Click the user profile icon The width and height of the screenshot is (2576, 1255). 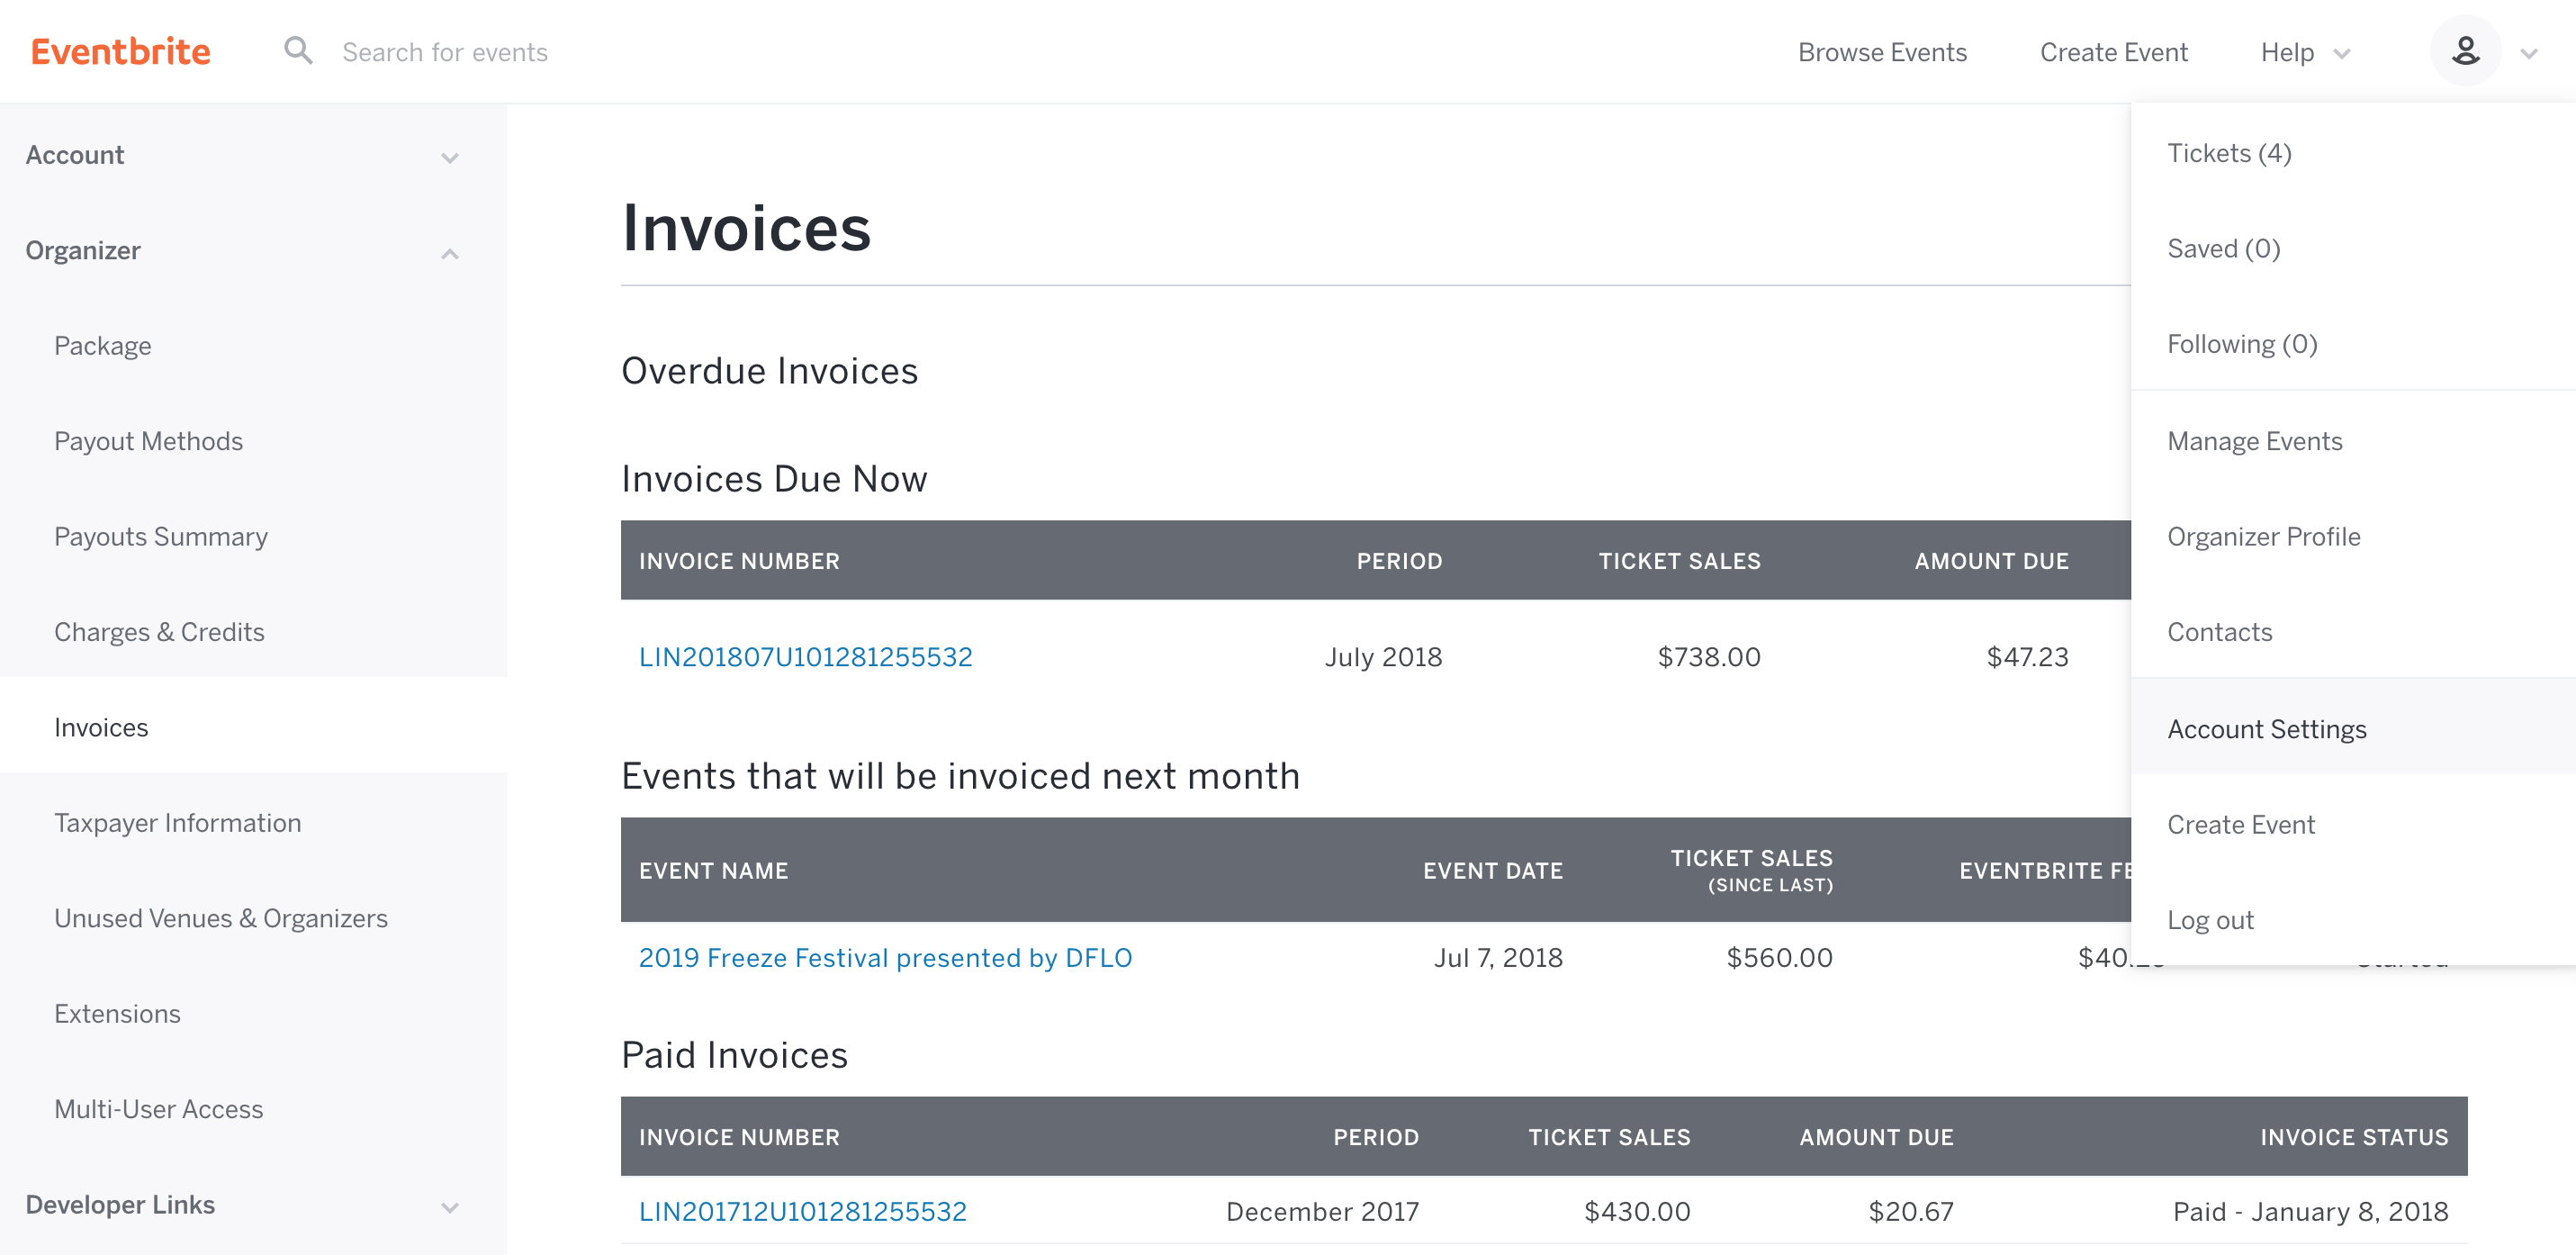click(x=2464, y=51)
